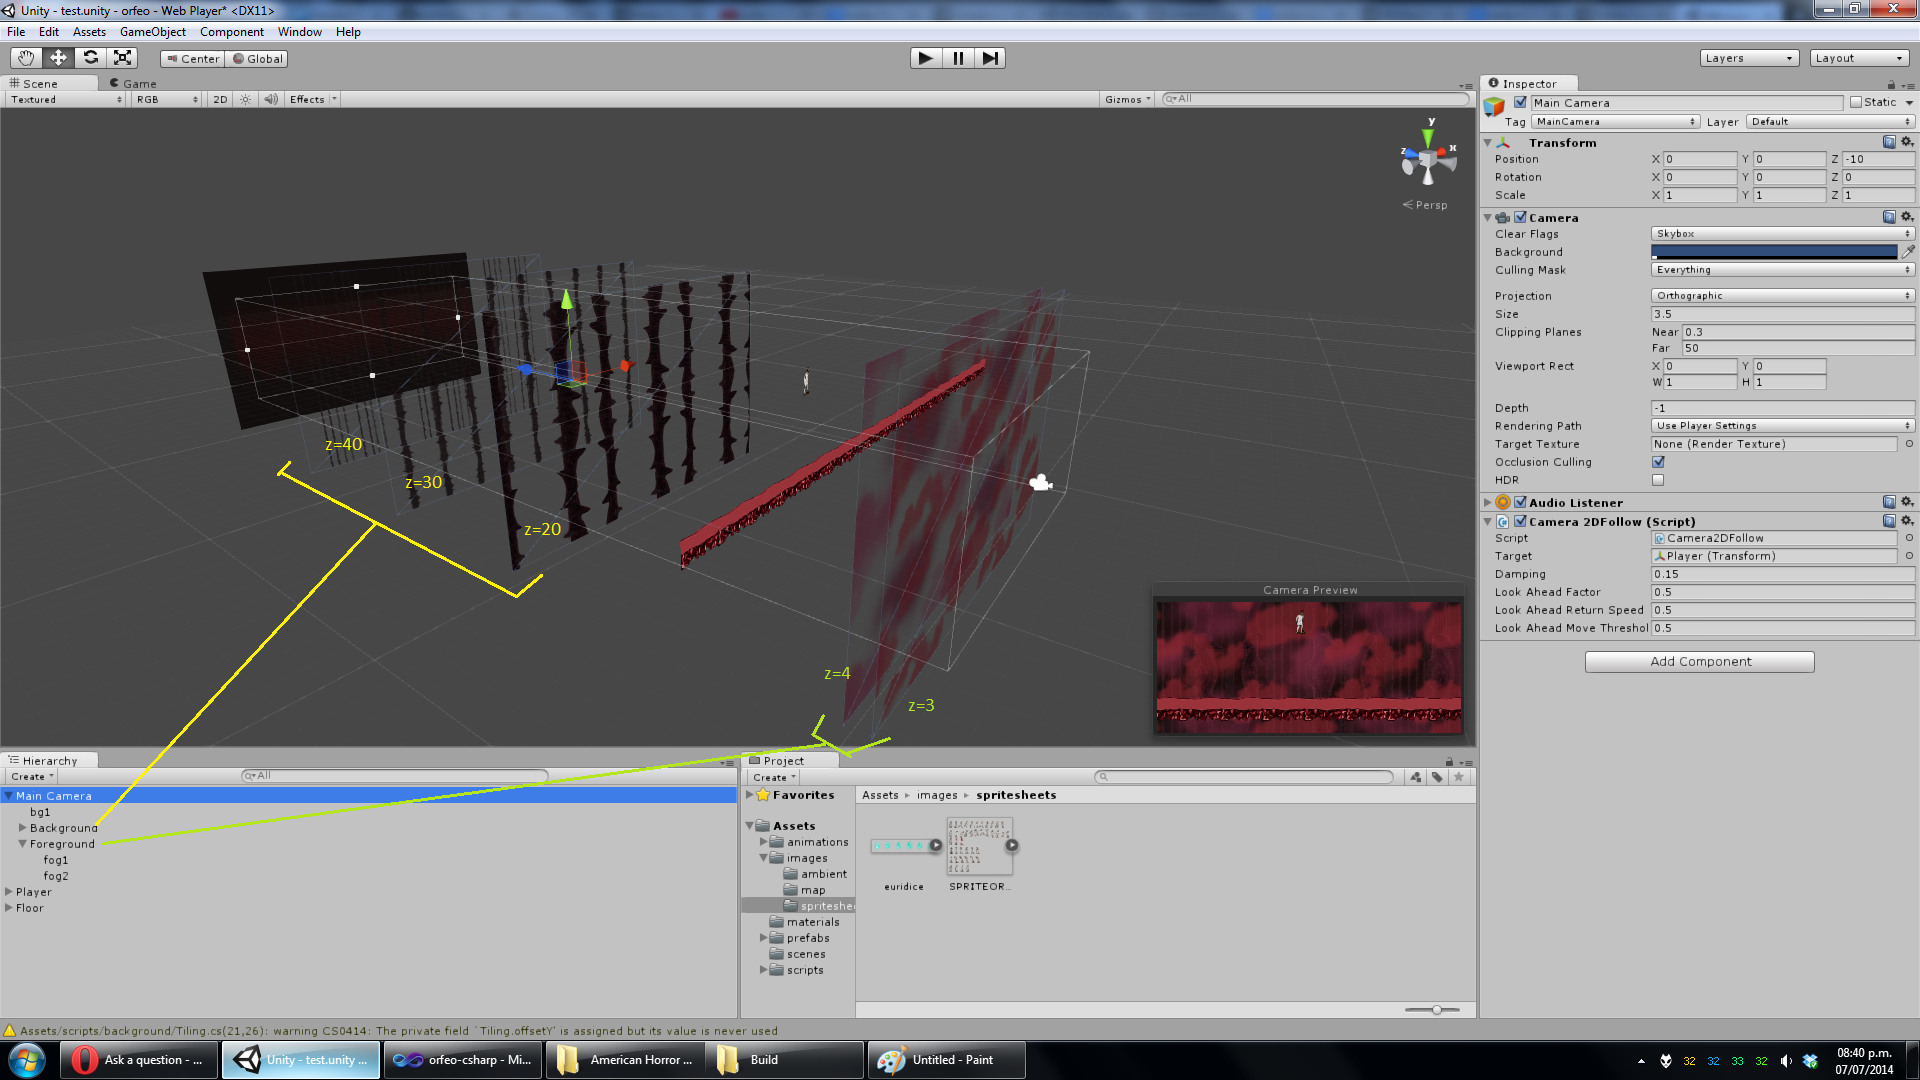Toggle Camera 2DFollow script checkbox
The image size is (1920, 1080).
(x=1520, y=521)
